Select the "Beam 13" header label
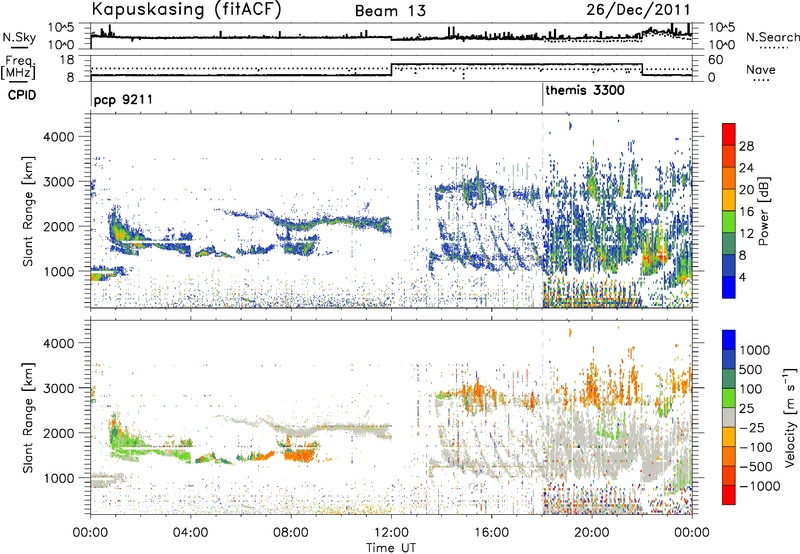 click(390, 11)
